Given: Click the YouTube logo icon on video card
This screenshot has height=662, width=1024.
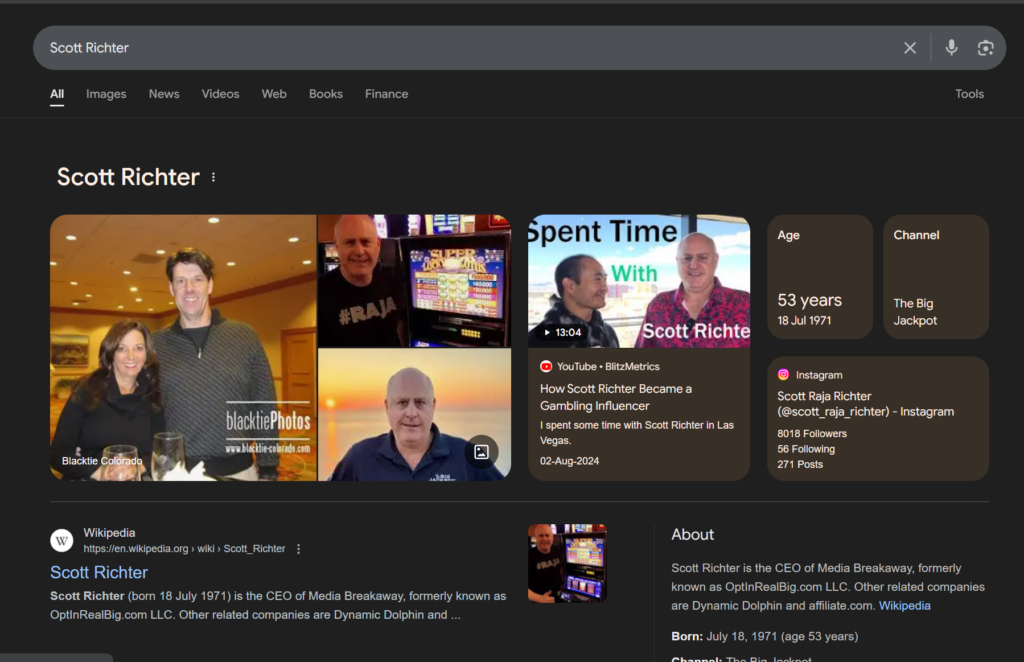Looking at the screenshot, I should pyautogui.click(x=546, y=366).
